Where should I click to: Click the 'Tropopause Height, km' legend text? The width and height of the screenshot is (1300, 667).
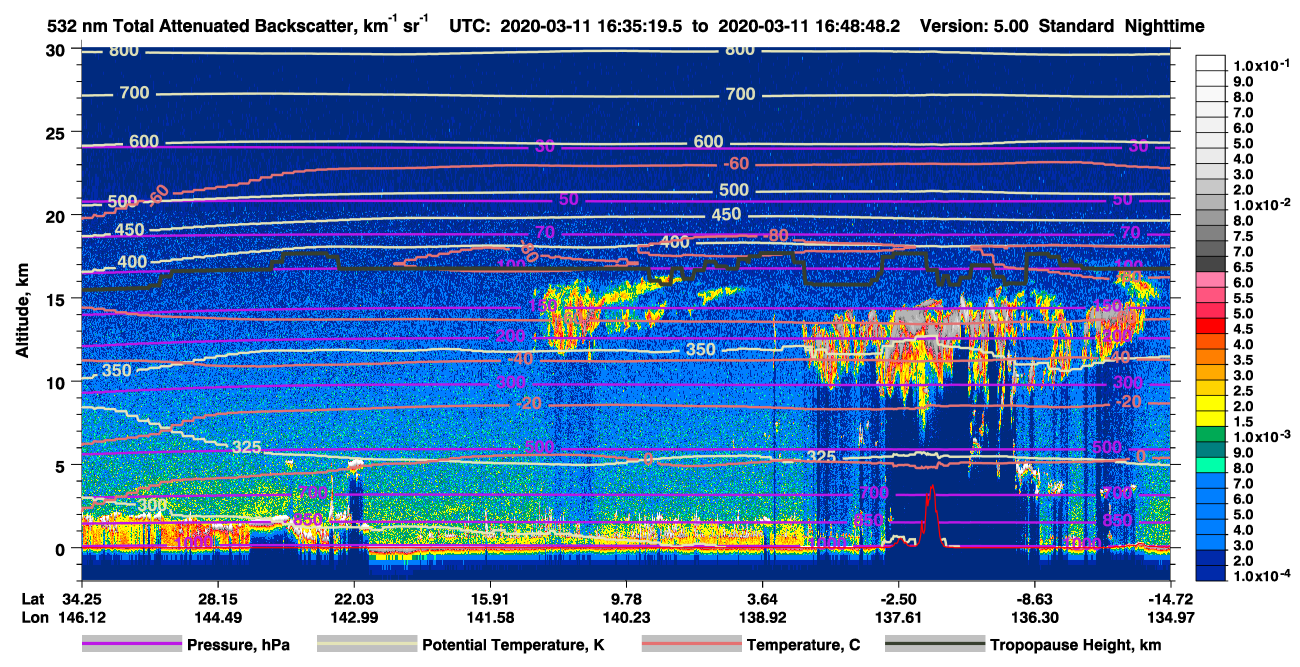1076,645
